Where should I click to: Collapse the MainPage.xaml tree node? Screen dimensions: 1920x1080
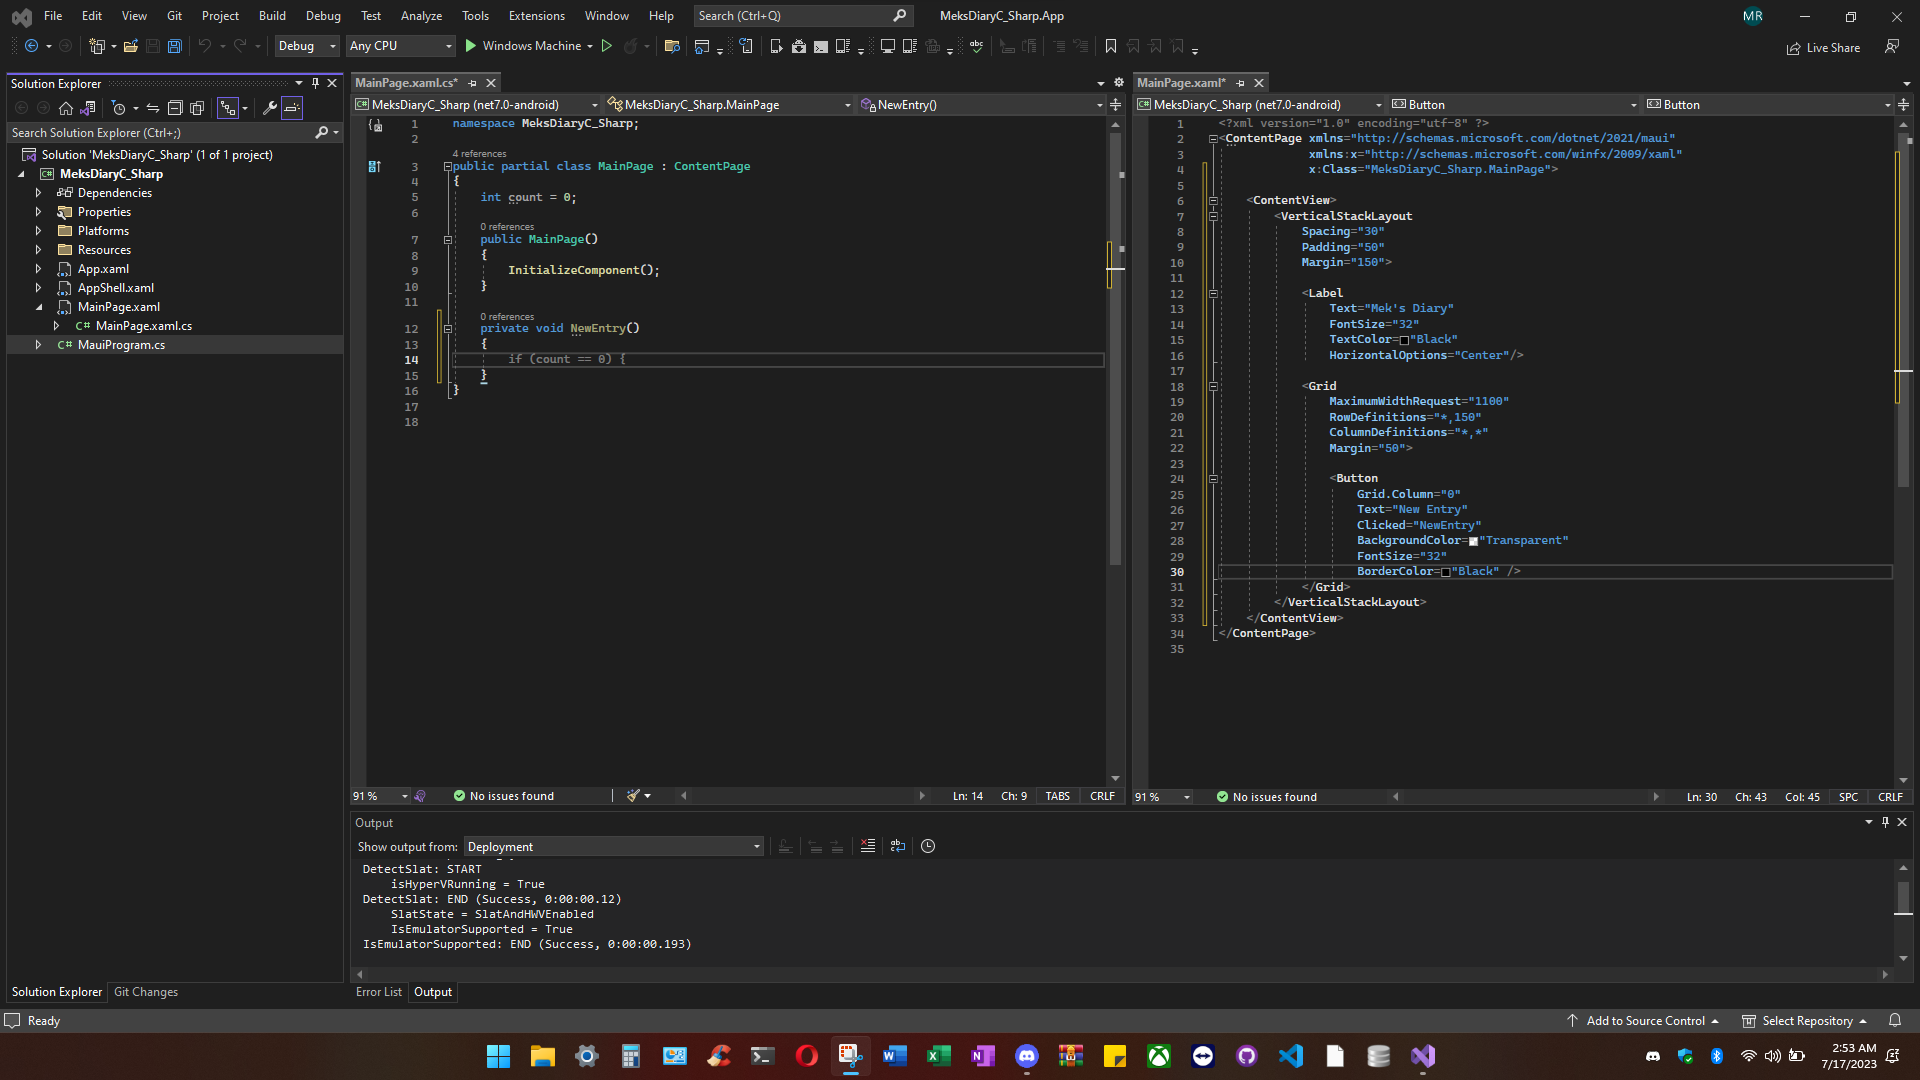pyautogui.click(x=38, y=307)
